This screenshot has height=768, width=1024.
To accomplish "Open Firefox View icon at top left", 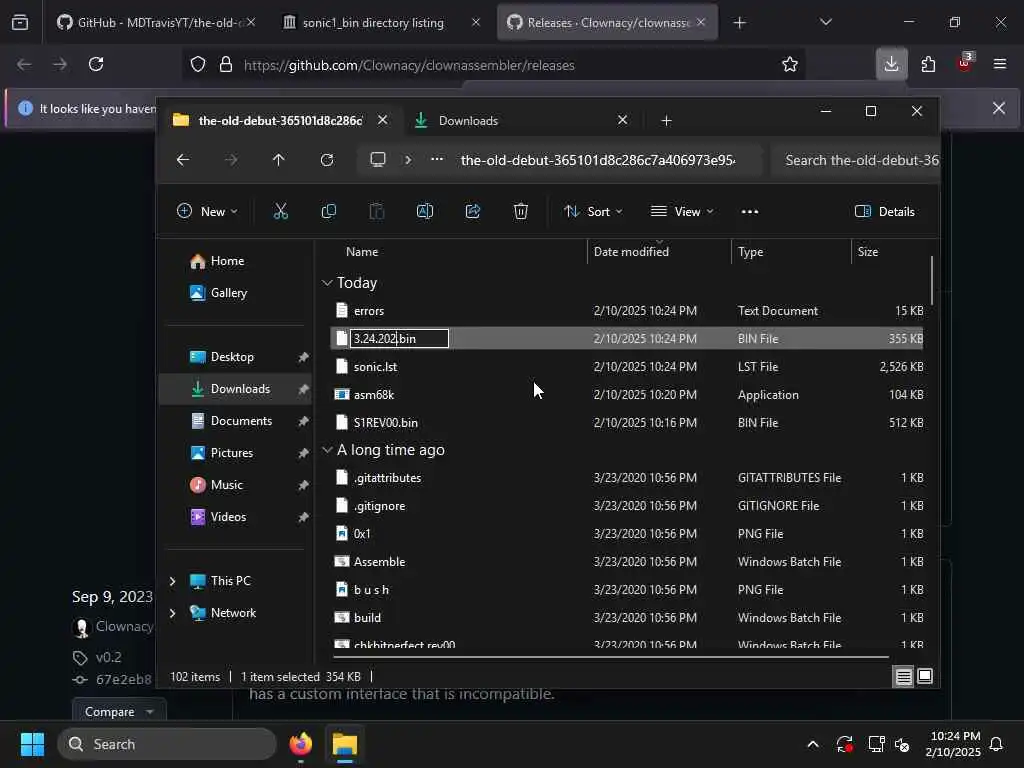I will tap(20, 23).
